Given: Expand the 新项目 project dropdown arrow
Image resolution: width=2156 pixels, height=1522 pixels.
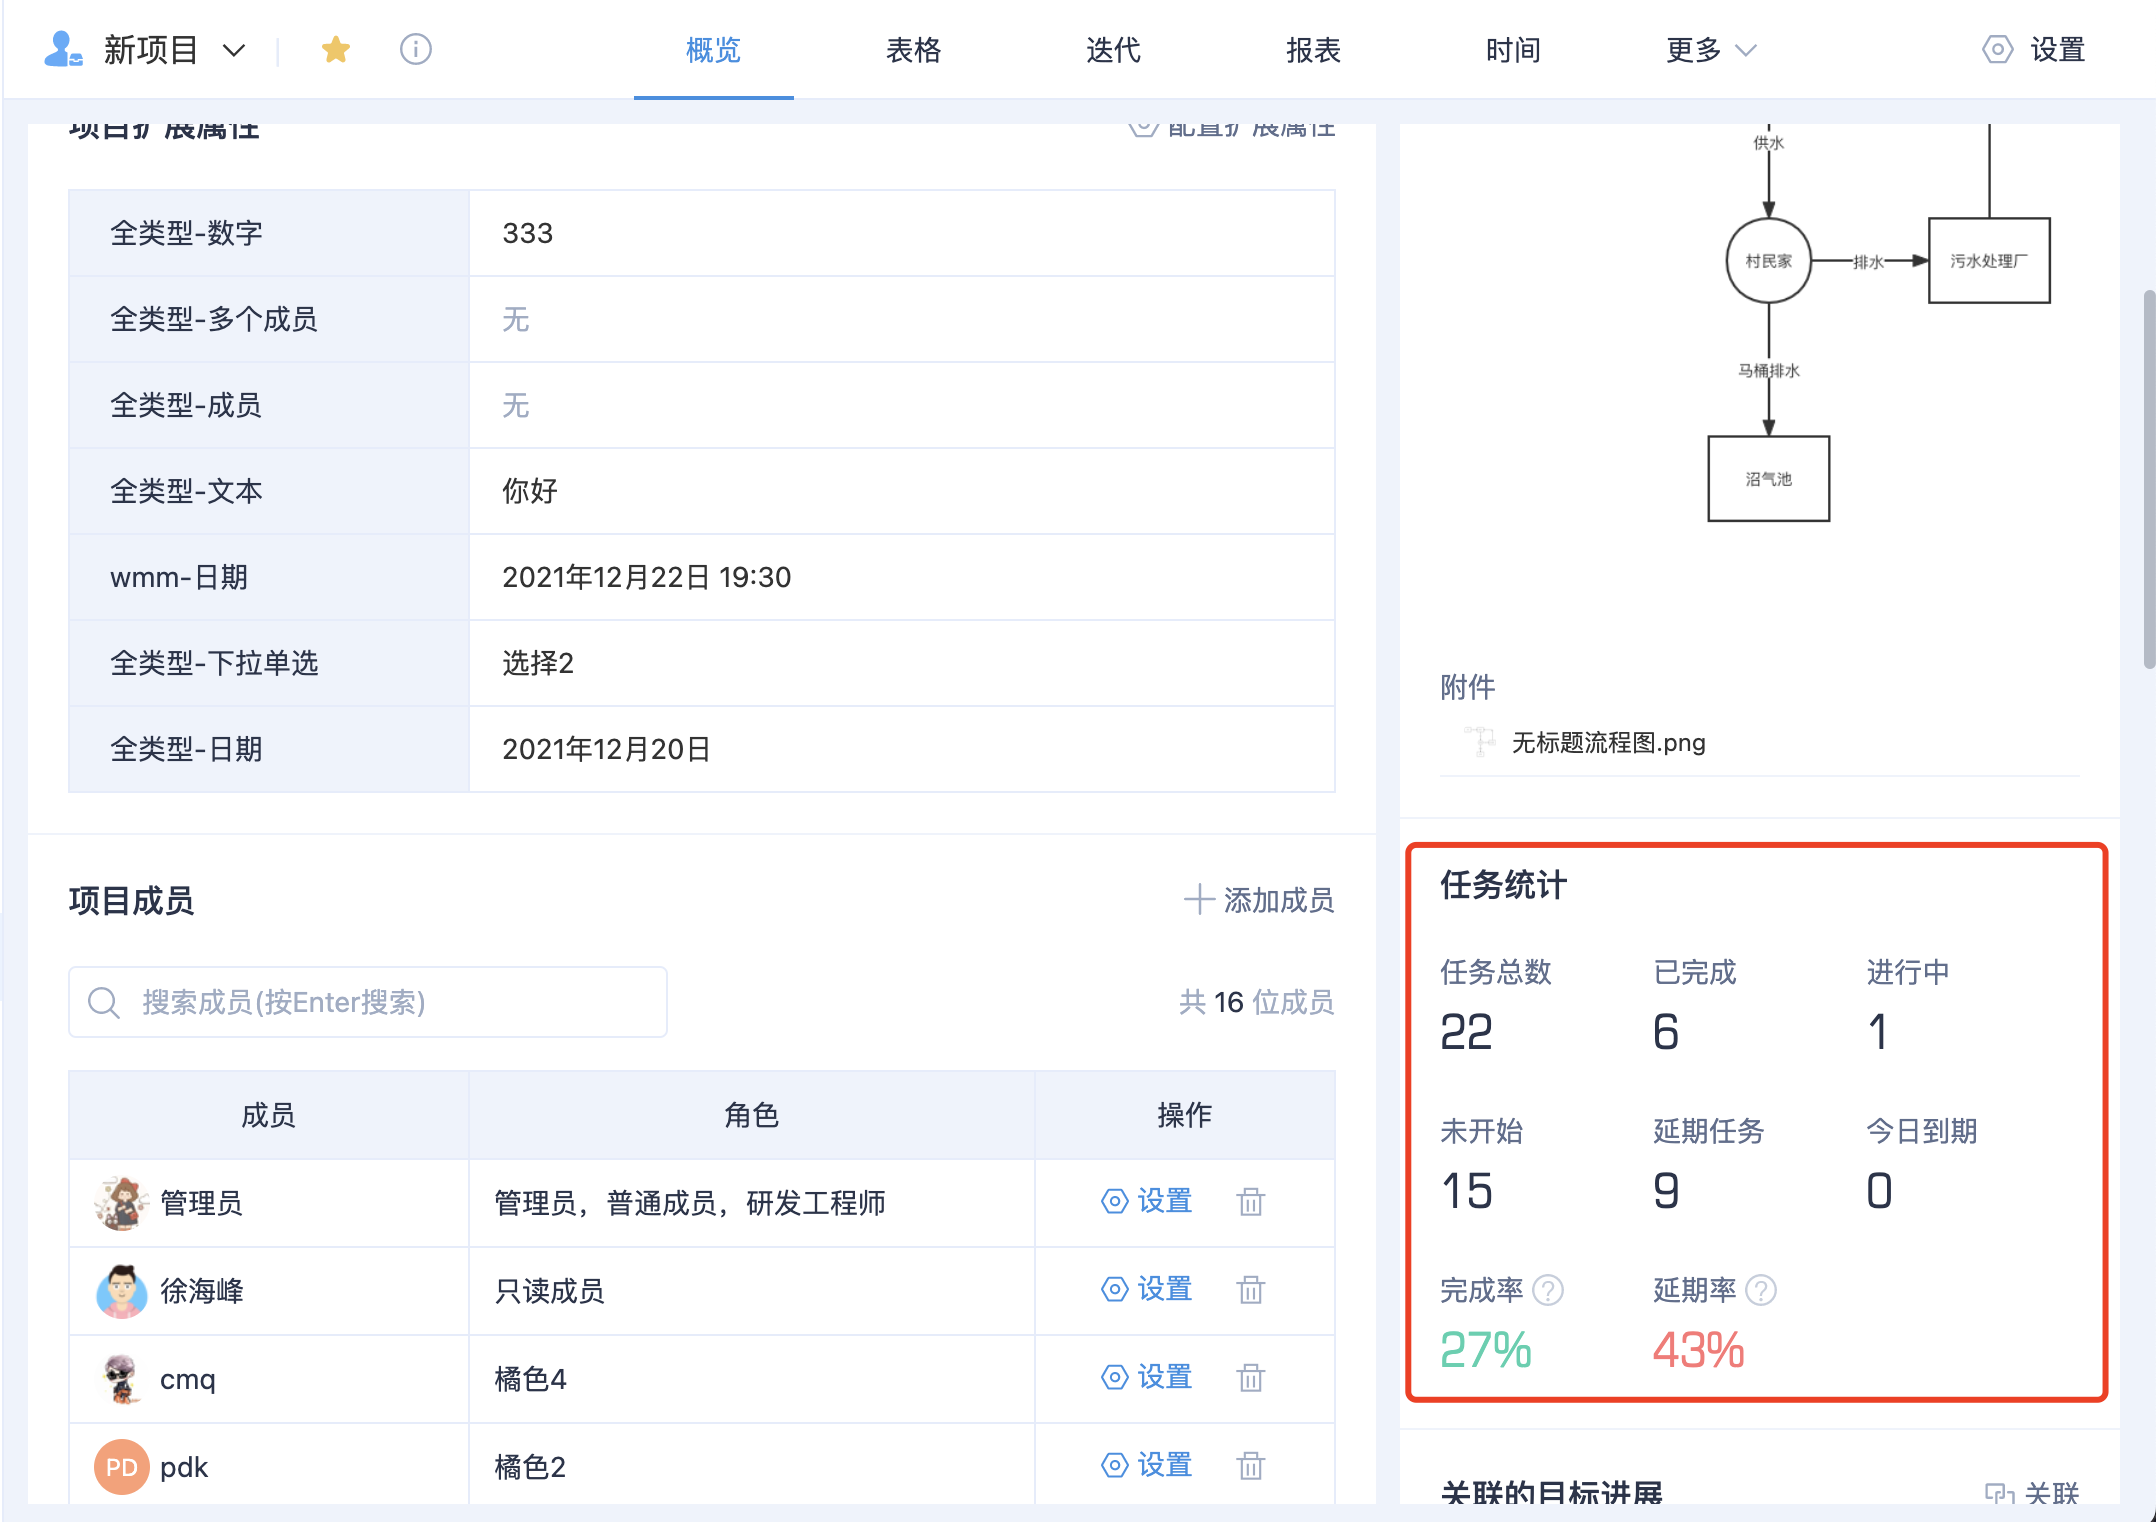Looking at the screenshot, I should 234,50.
